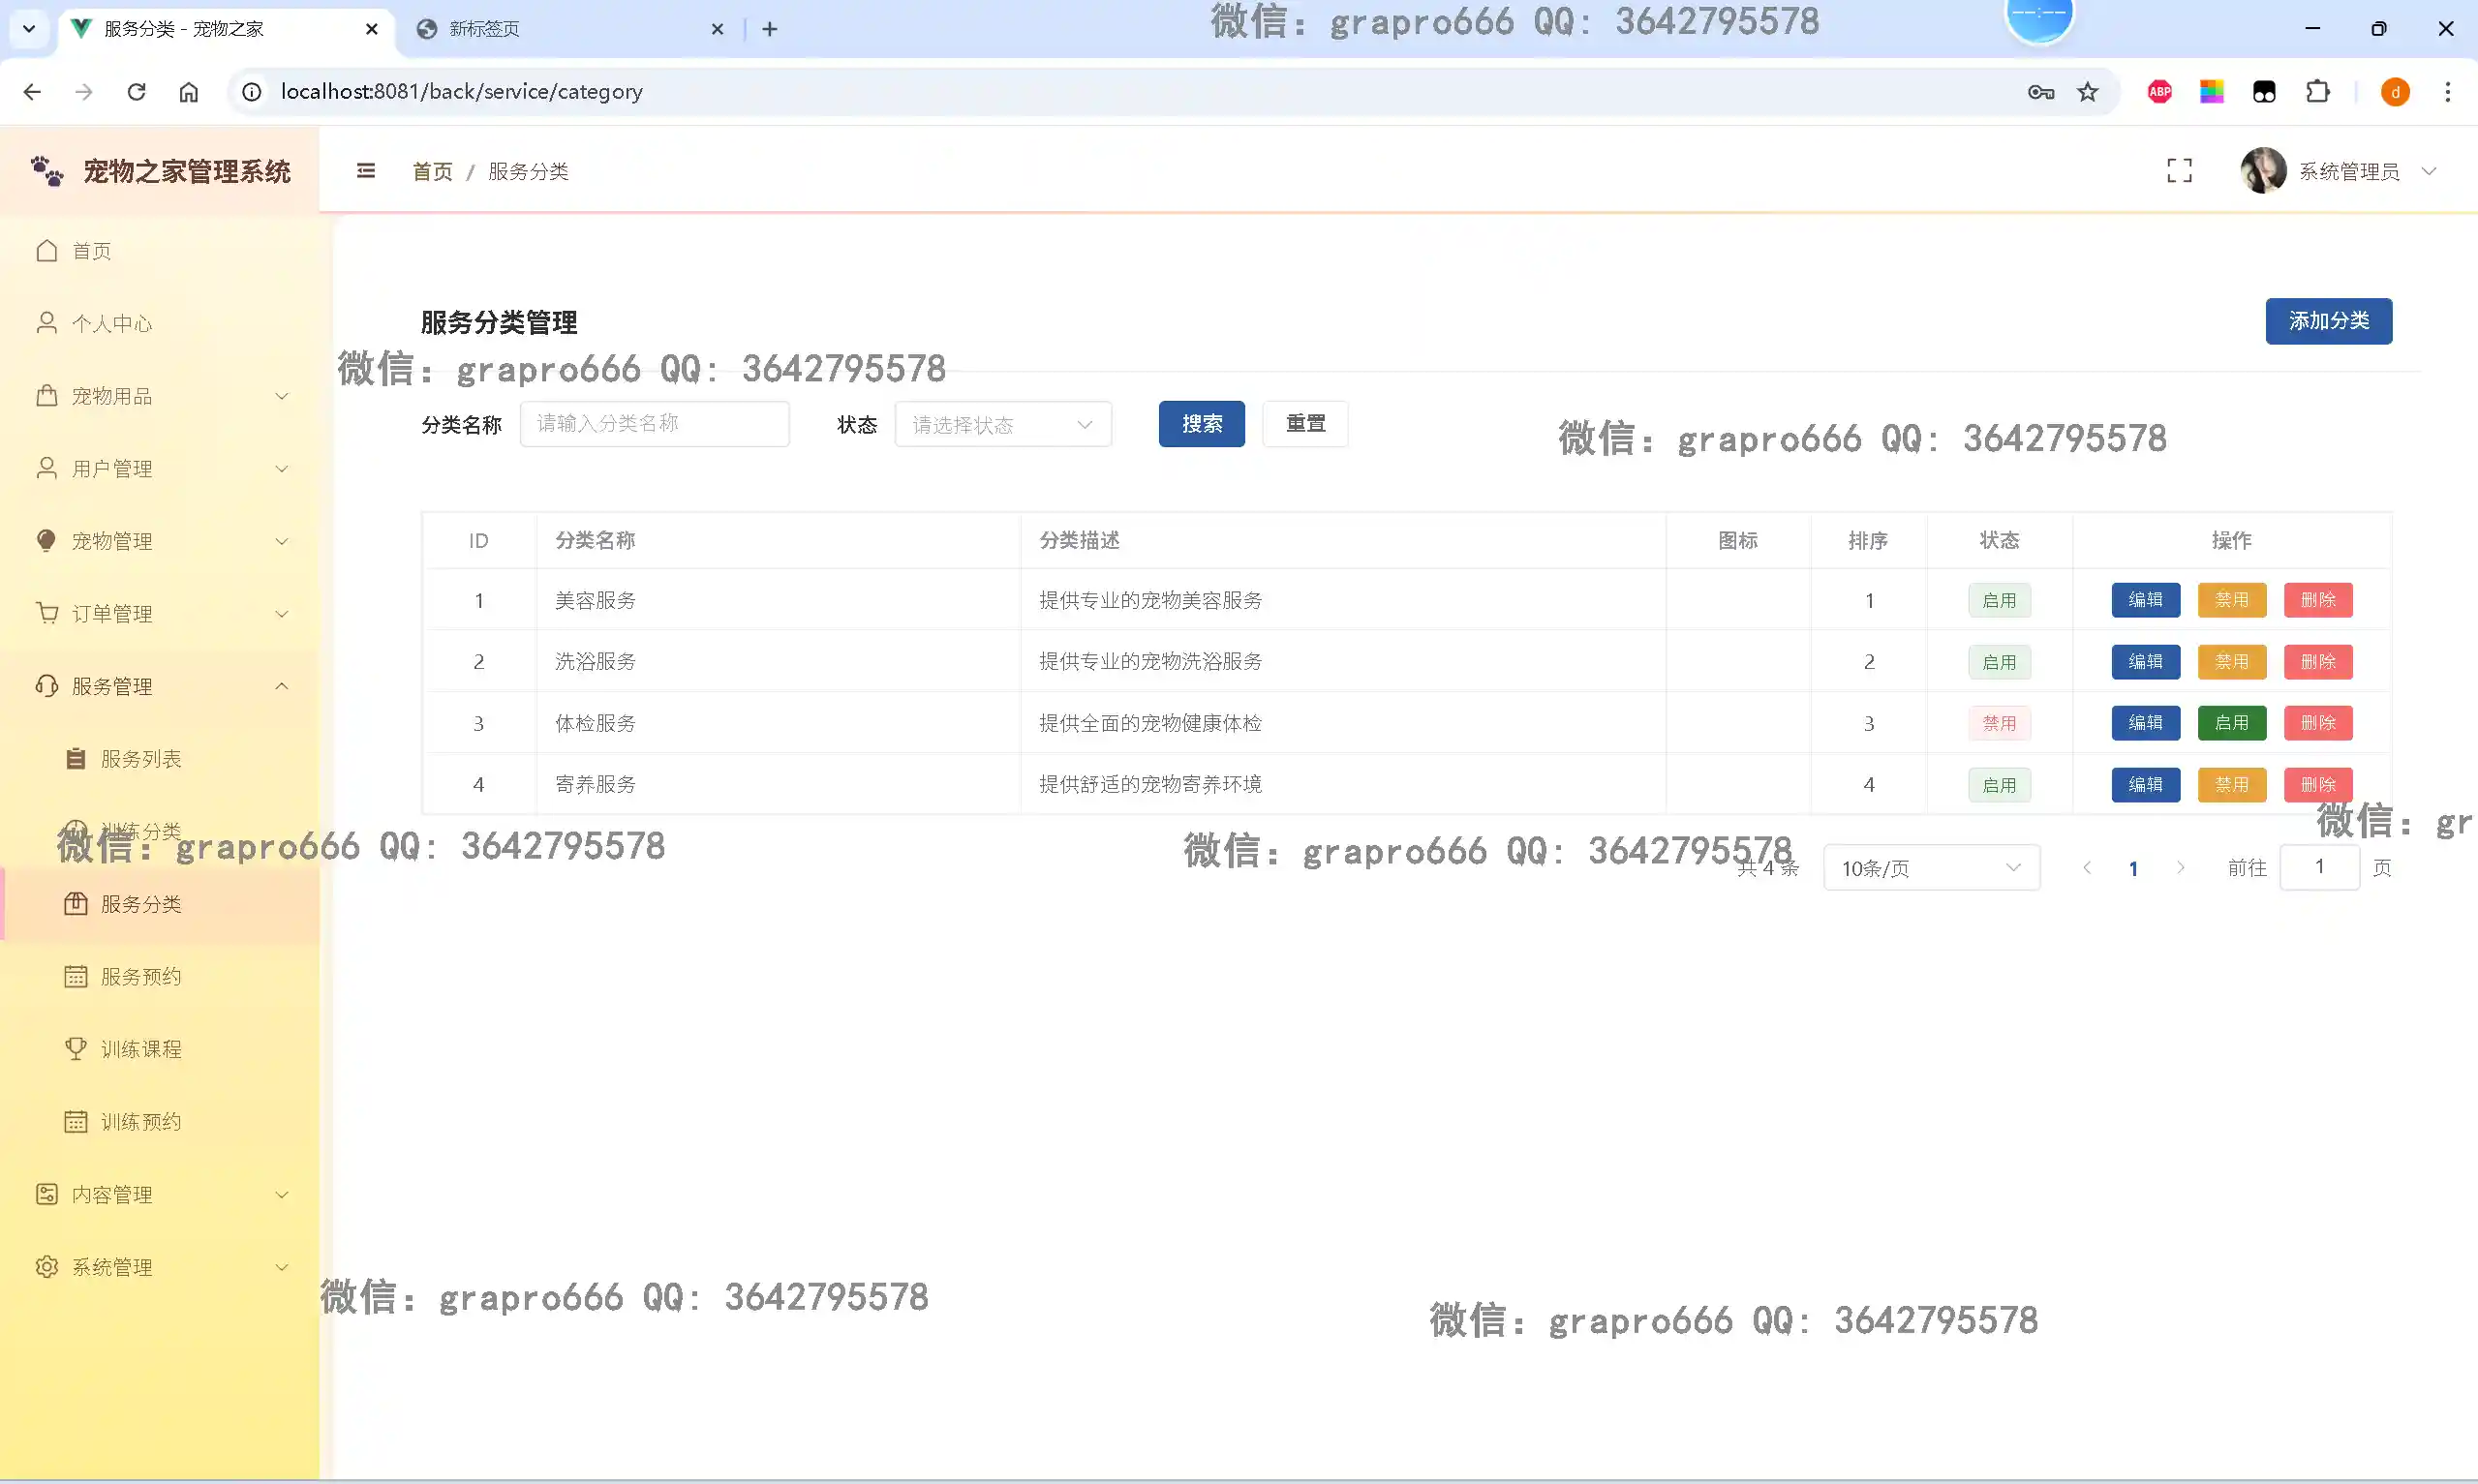Click the sidebar collapse hamburger icon

(x=366, y=171)
